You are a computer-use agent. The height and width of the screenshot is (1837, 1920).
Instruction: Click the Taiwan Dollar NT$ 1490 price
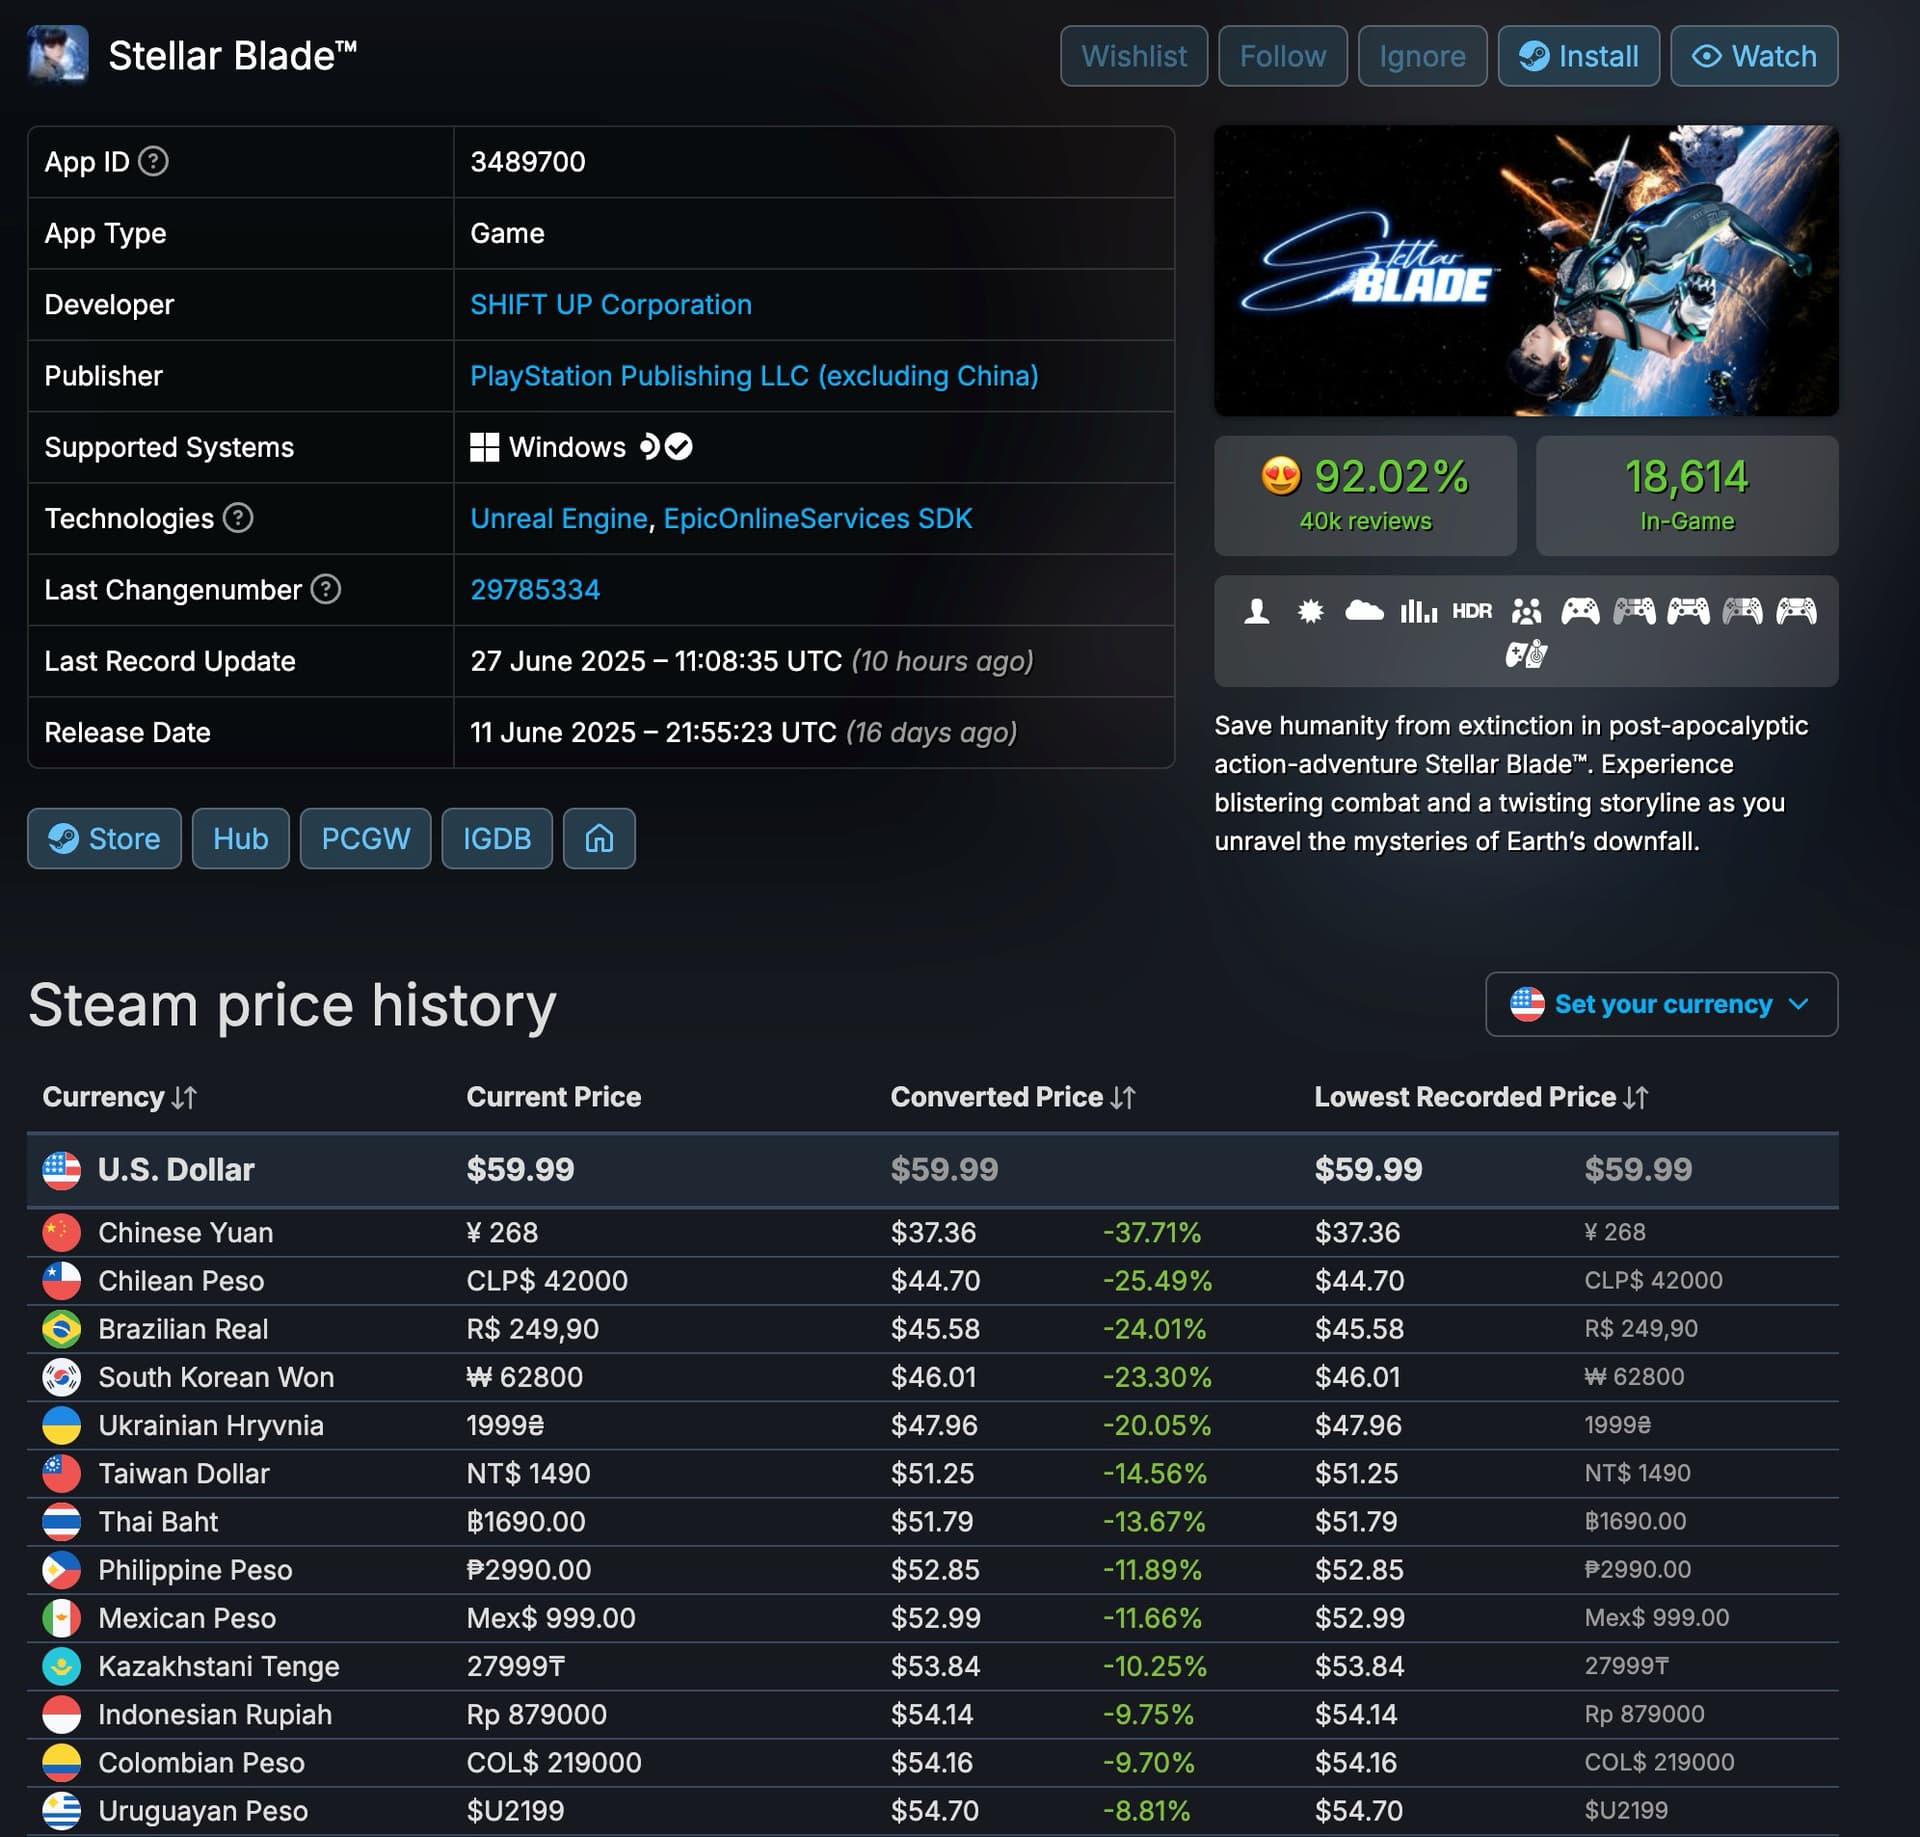point(528,1473)
